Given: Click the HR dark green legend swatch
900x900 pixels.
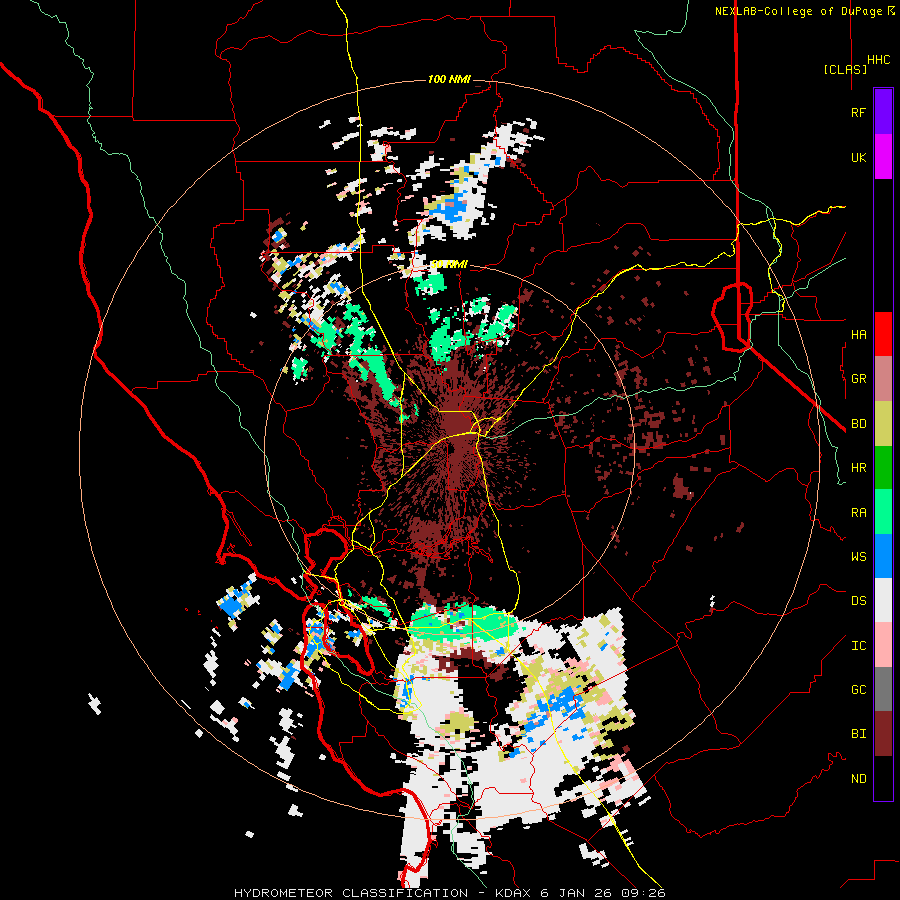Looking at the screenshot, I should pyautogui.click(x=883, y=468).
